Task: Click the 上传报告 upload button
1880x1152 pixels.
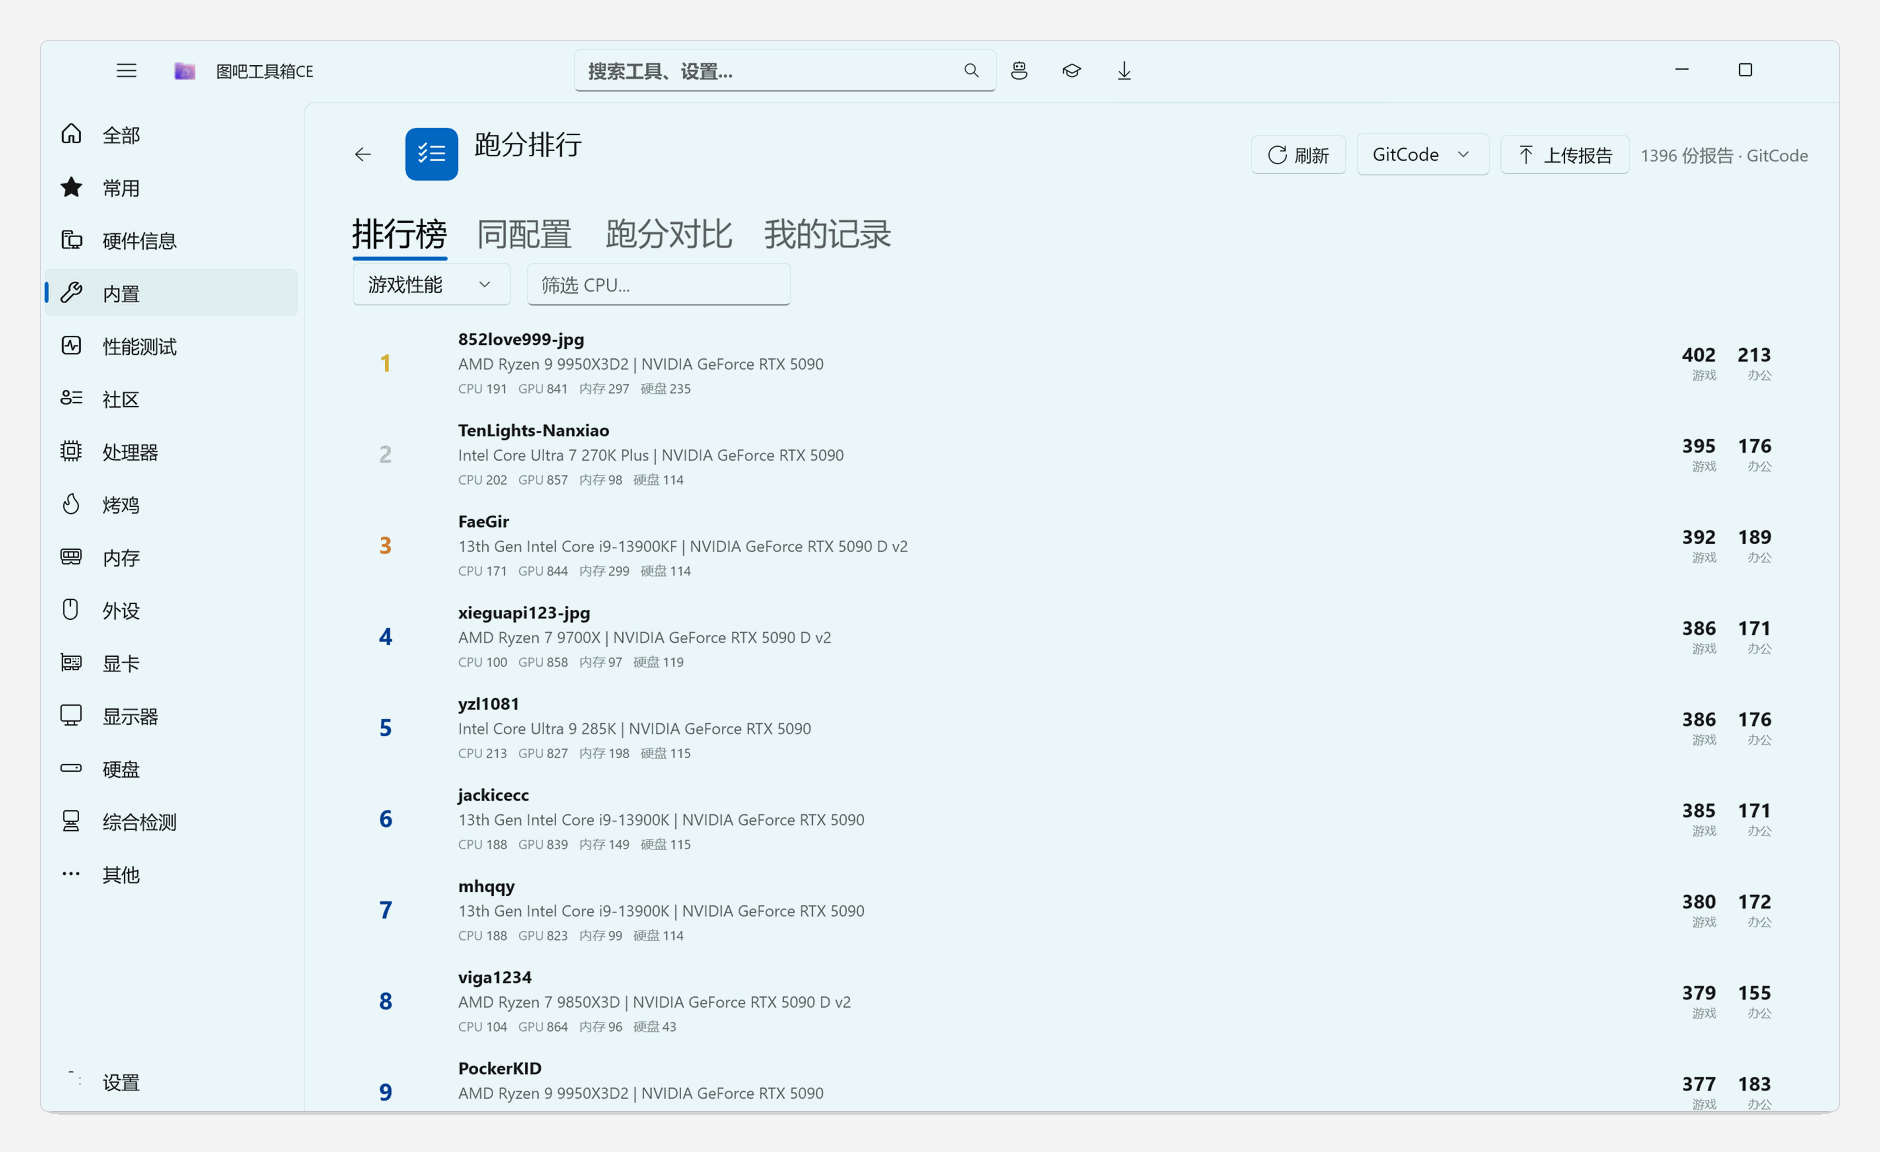Action: click(1565, 155)
